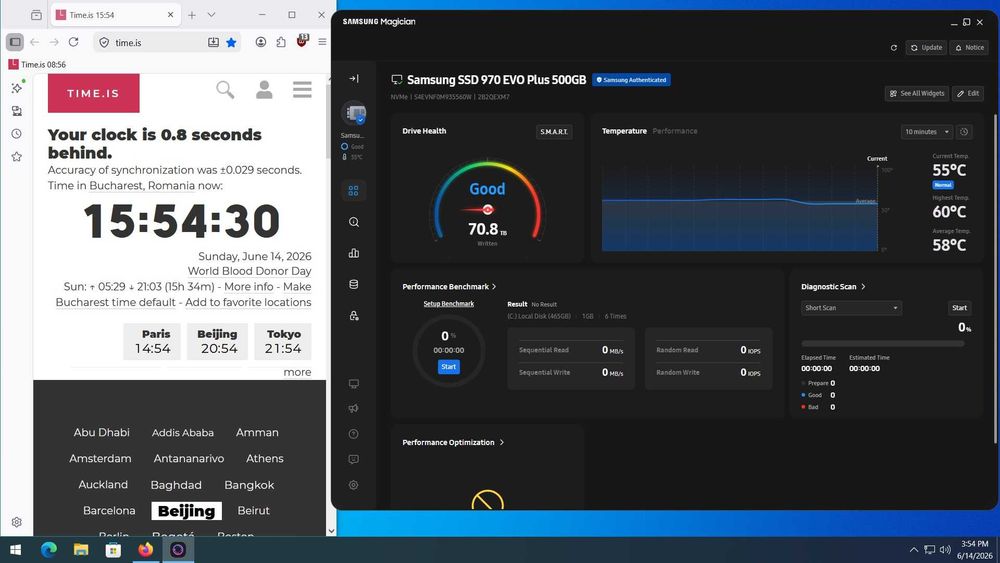Click the Notice button in Magician
The height and width of the screenshot is (563, 1000).
(969, 48)
